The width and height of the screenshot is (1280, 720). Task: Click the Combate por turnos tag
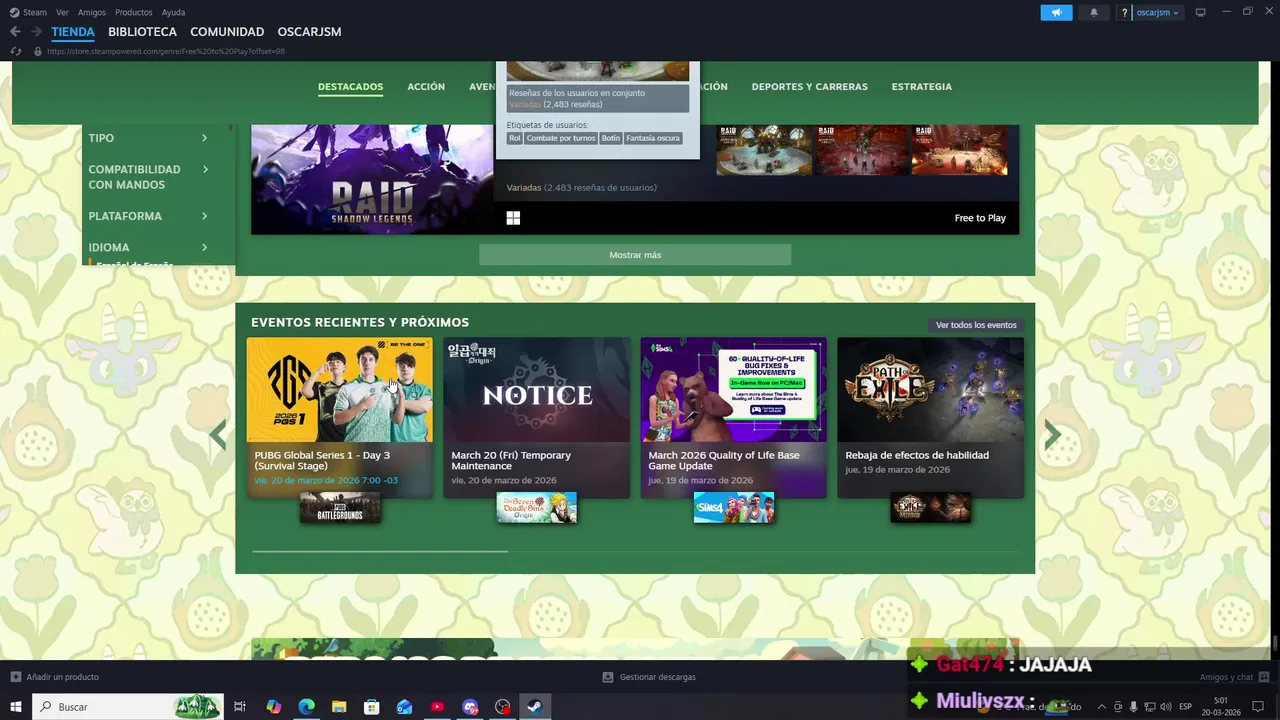561,138
